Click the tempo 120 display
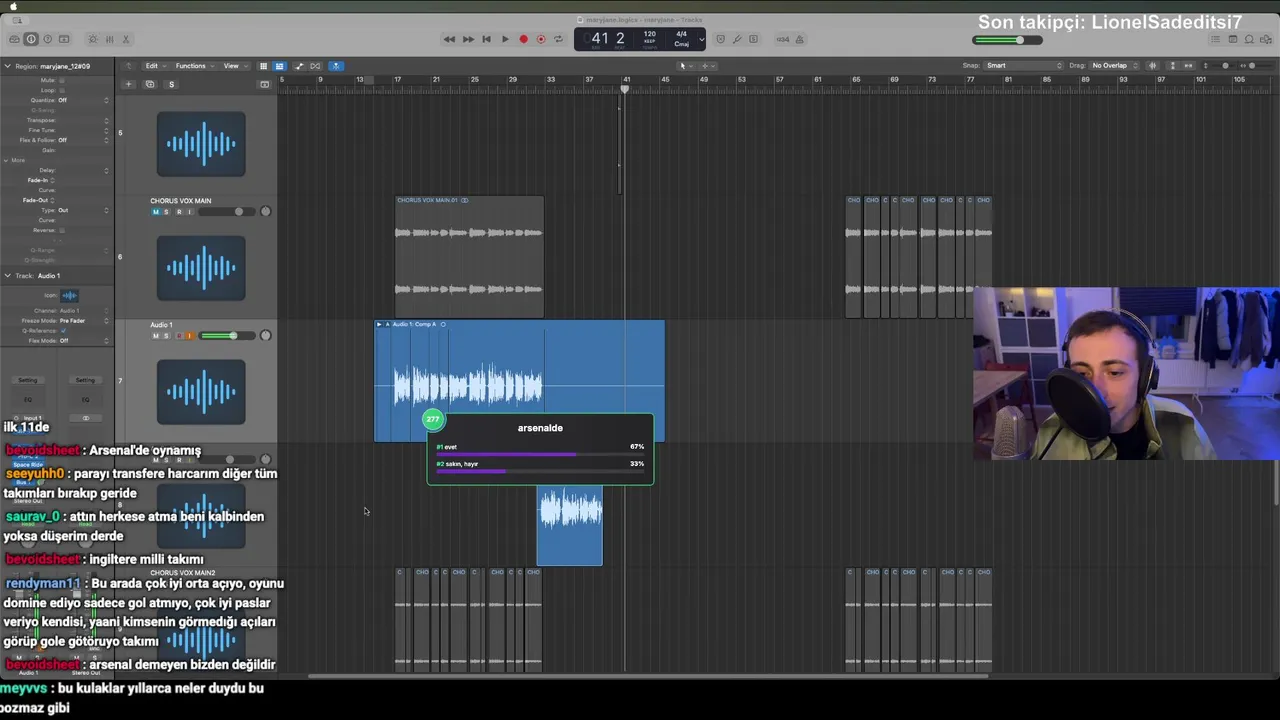Viewport: 1280px width, 720px height. tap(649, 35)
